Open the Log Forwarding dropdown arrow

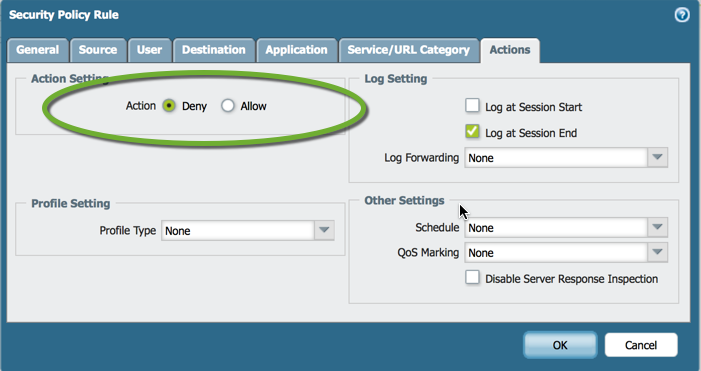point(657,157)
